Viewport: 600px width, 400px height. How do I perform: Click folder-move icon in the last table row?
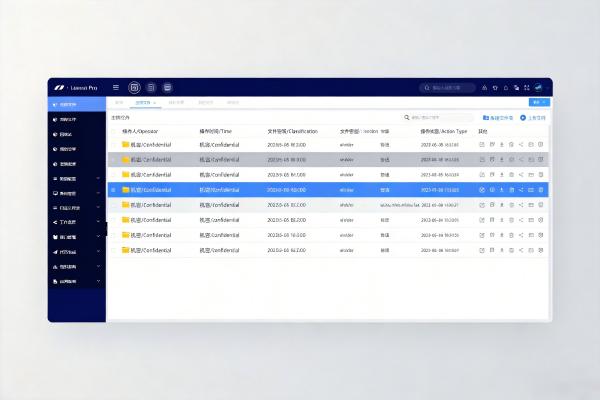(531, 250)
